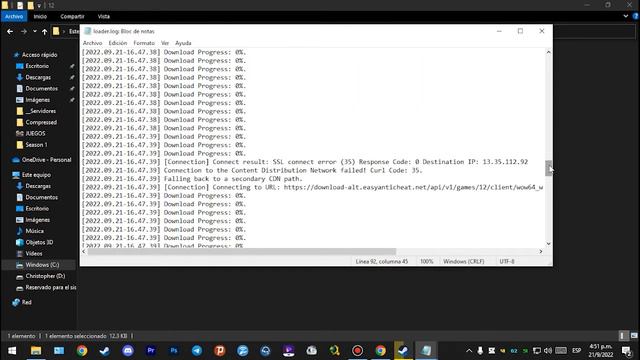Switch Explorer to large icons view
The width and height of the screenshot is (640, 360).
[634, 336]
